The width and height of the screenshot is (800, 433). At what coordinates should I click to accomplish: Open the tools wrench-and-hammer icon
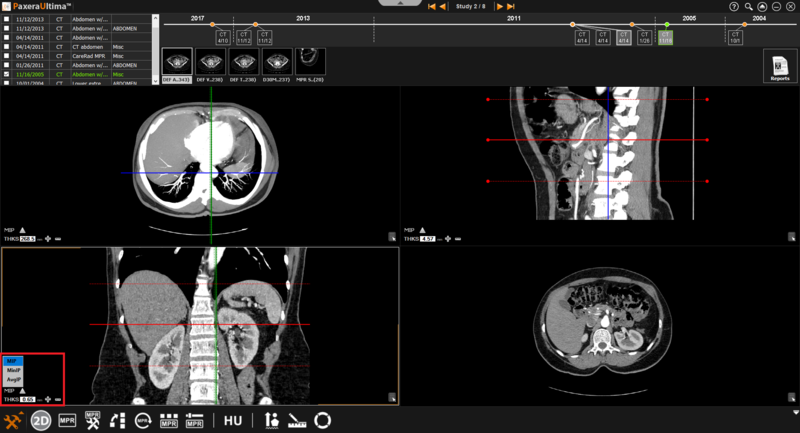[x=13, y=420]
